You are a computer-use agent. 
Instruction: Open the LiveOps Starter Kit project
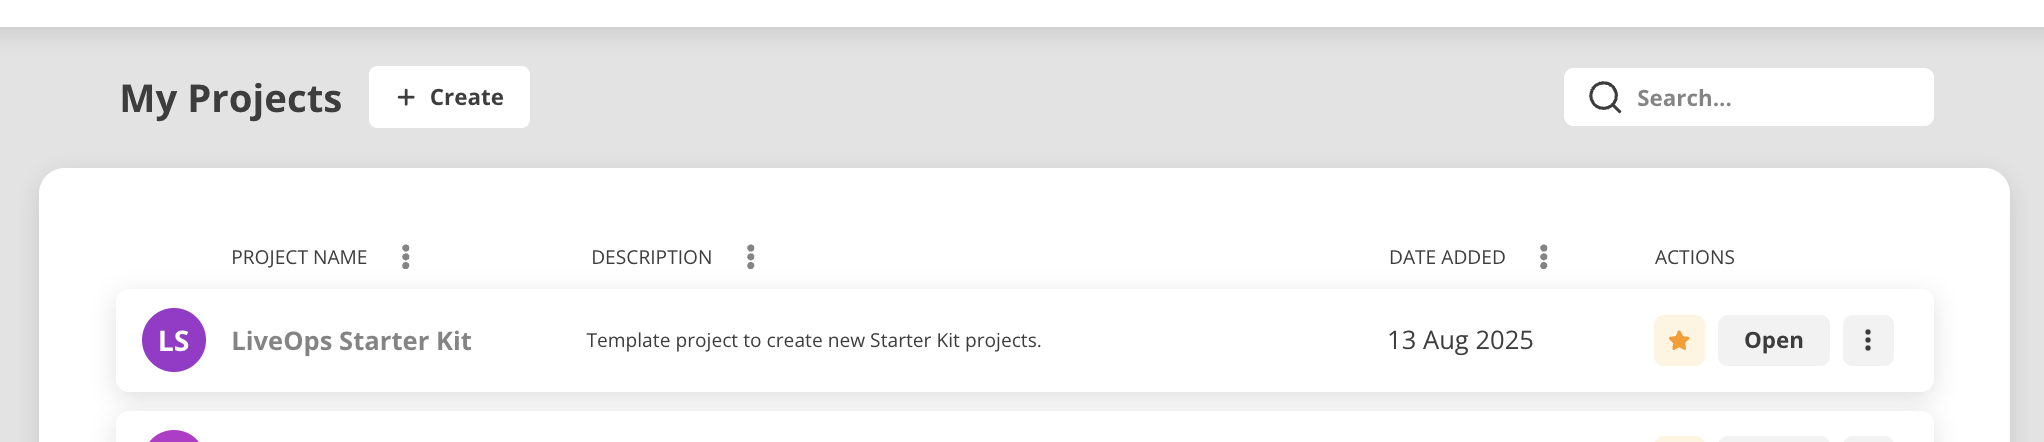[x=1773, y=340]
